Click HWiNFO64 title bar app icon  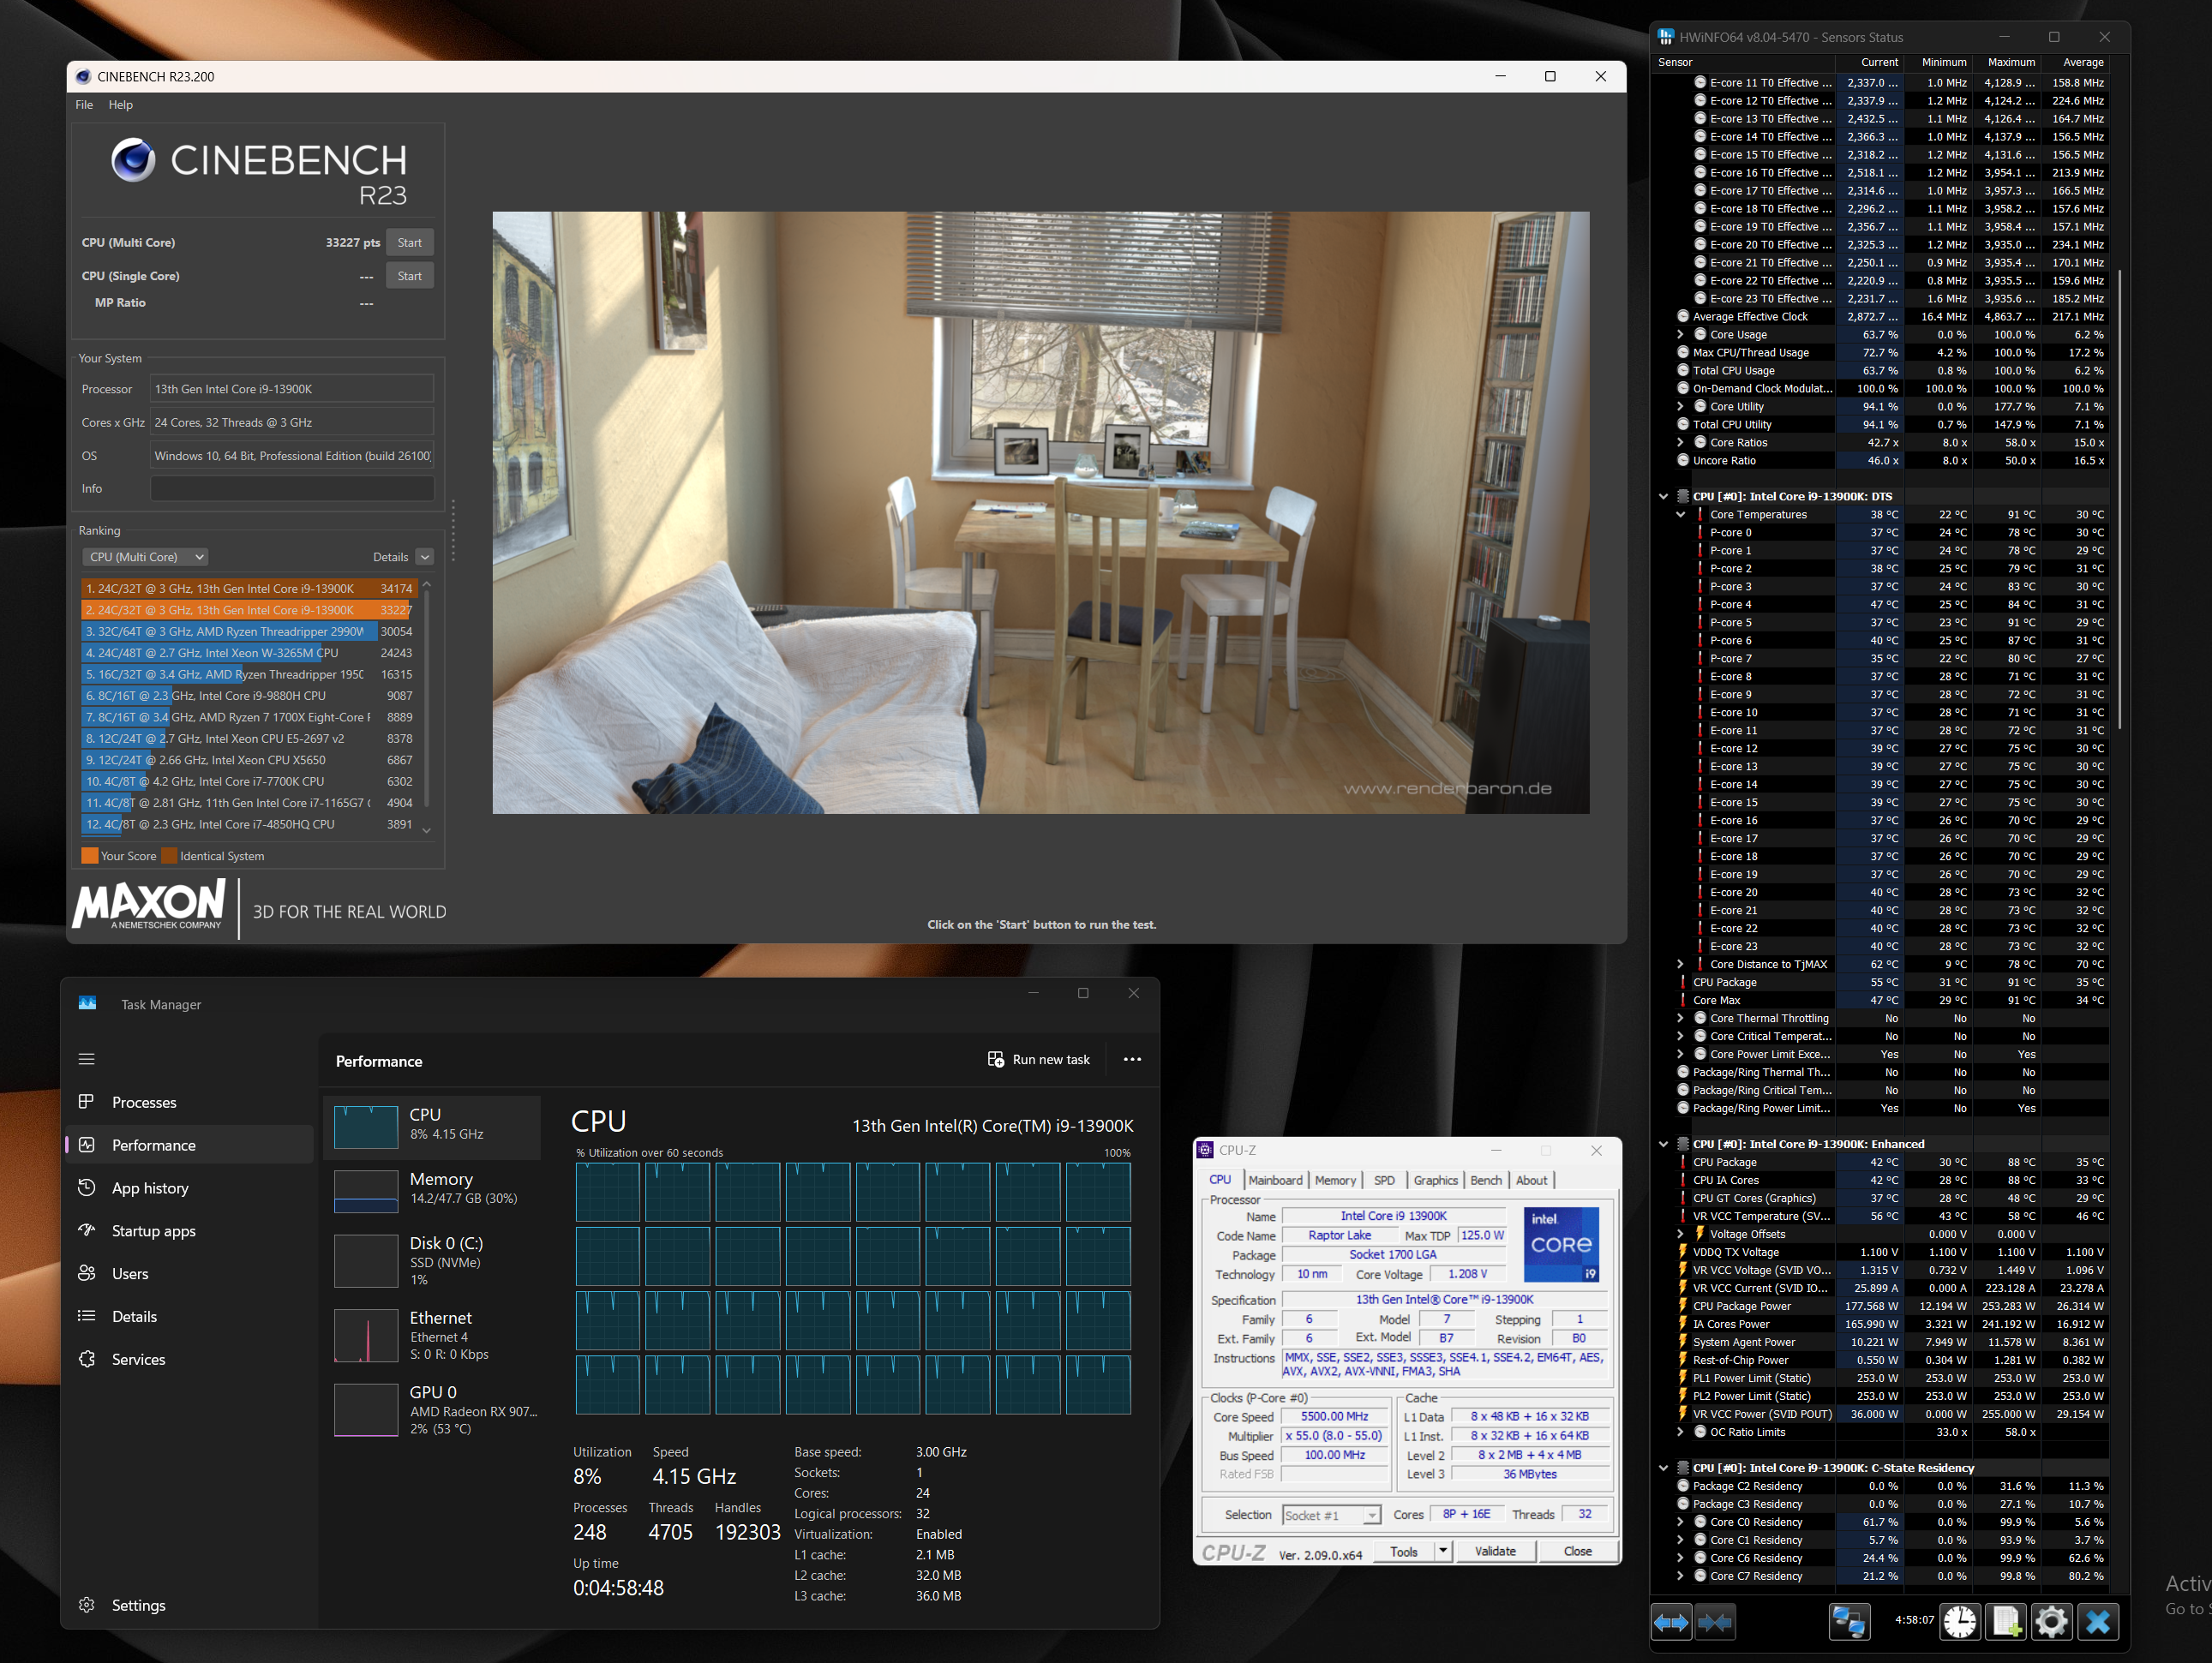point(1665,37)
